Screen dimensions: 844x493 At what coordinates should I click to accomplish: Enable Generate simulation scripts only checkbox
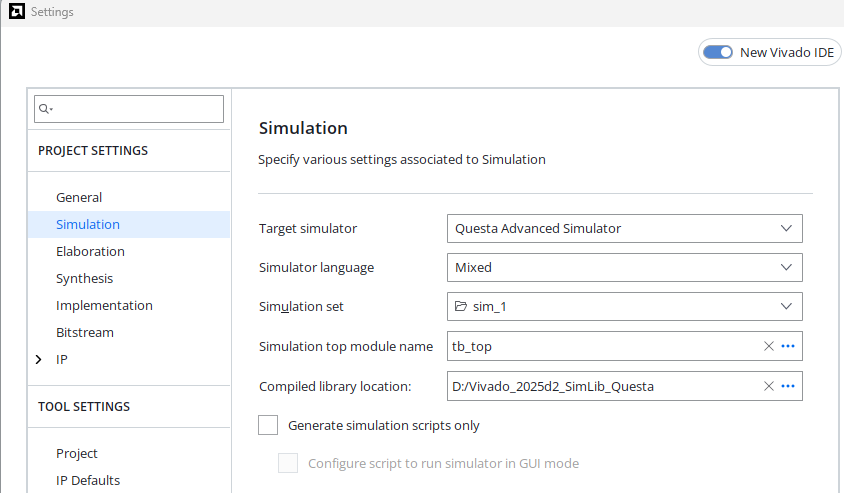(x=268, y=425)
